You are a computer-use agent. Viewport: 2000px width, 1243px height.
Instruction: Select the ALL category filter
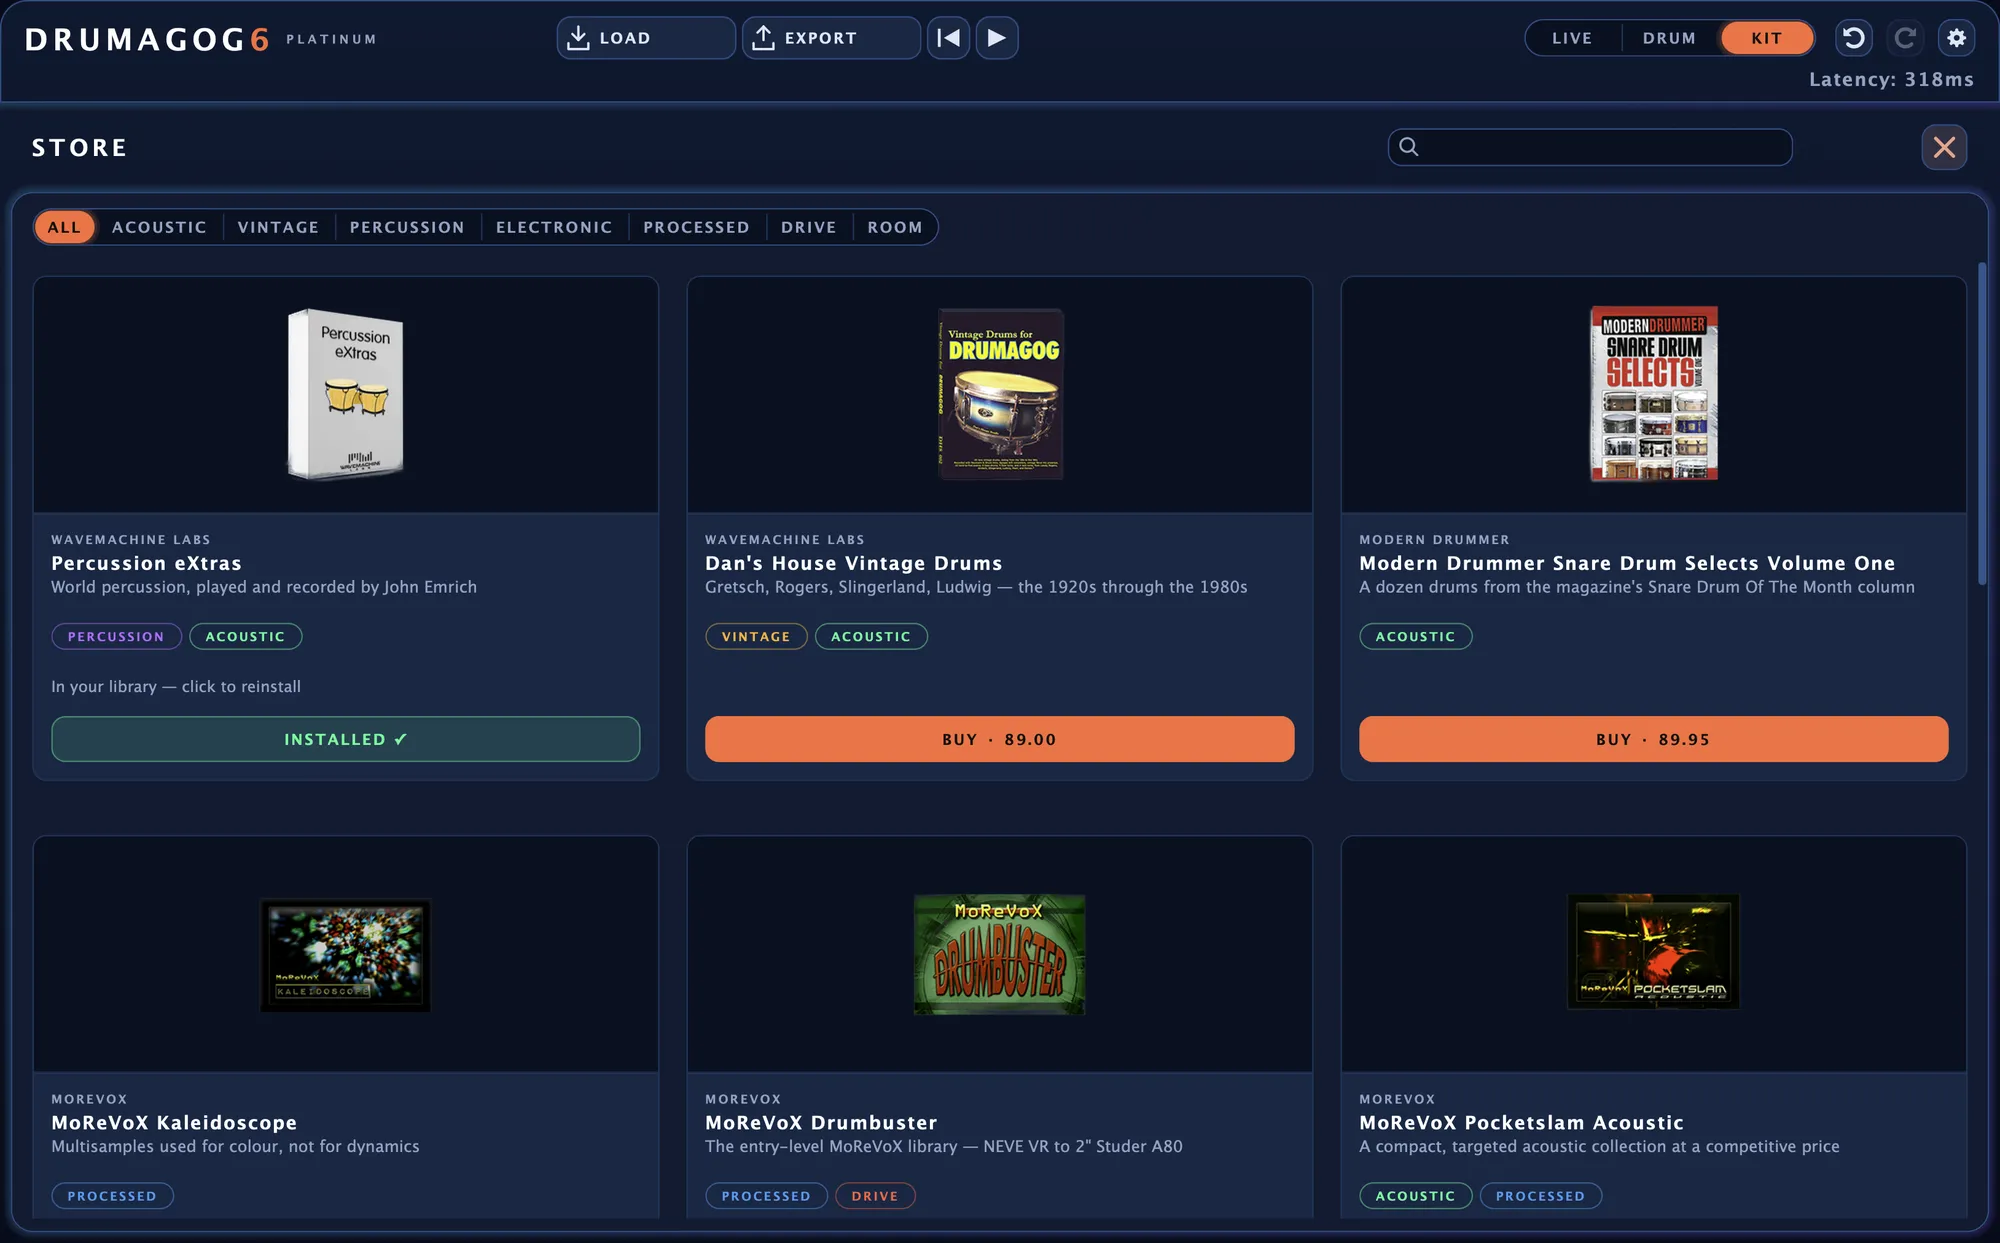point(64,227)
